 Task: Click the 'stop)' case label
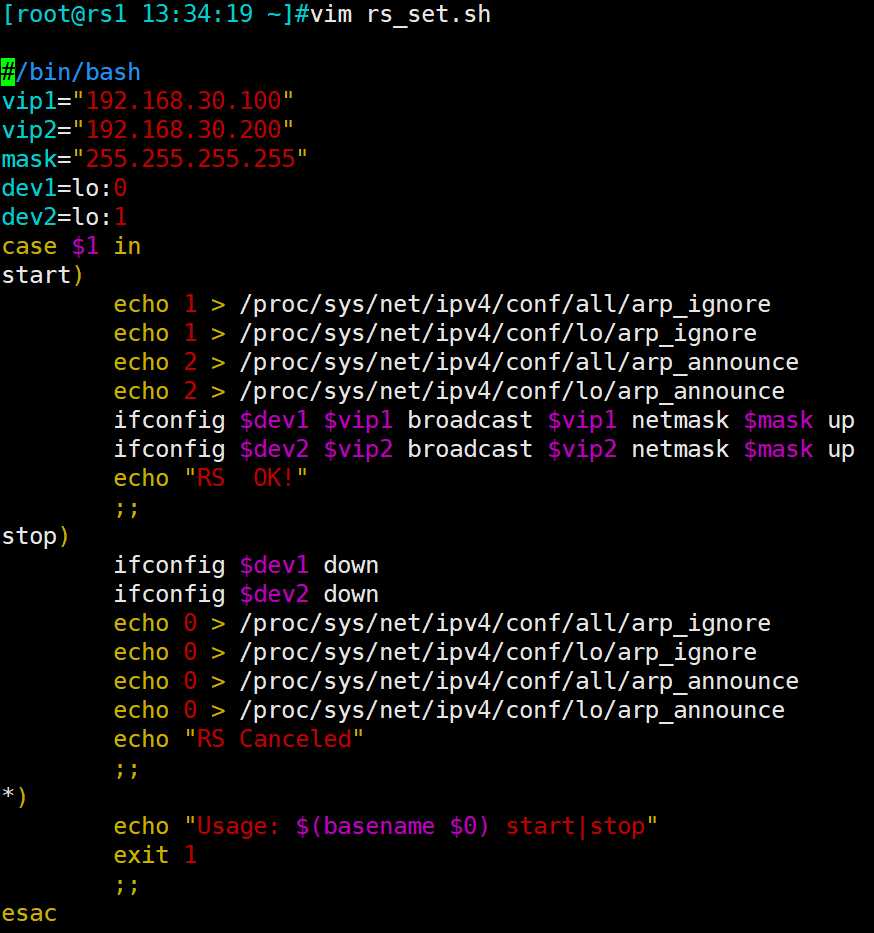[x=36, y=536]
